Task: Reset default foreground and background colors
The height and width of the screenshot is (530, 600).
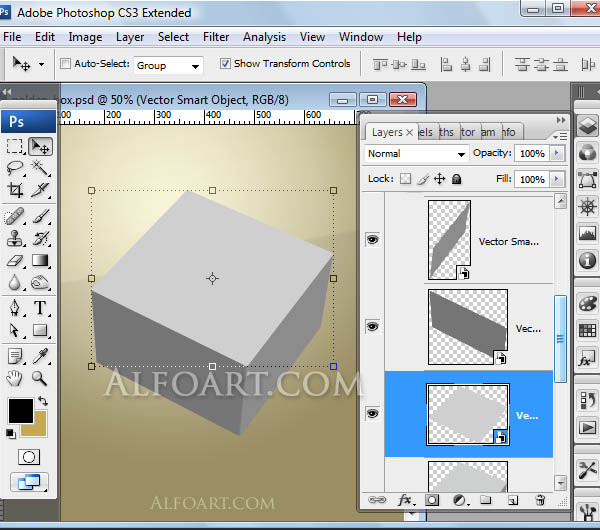Action: (11, 434)
